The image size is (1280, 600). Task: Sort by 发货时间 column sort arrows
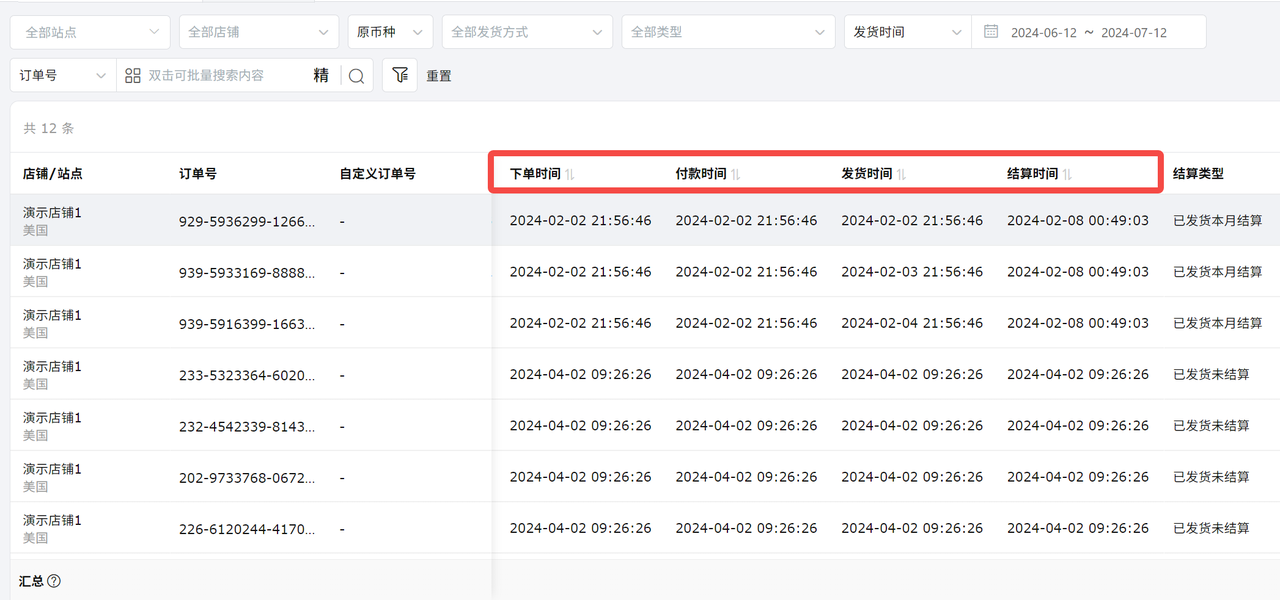[901, 174]
